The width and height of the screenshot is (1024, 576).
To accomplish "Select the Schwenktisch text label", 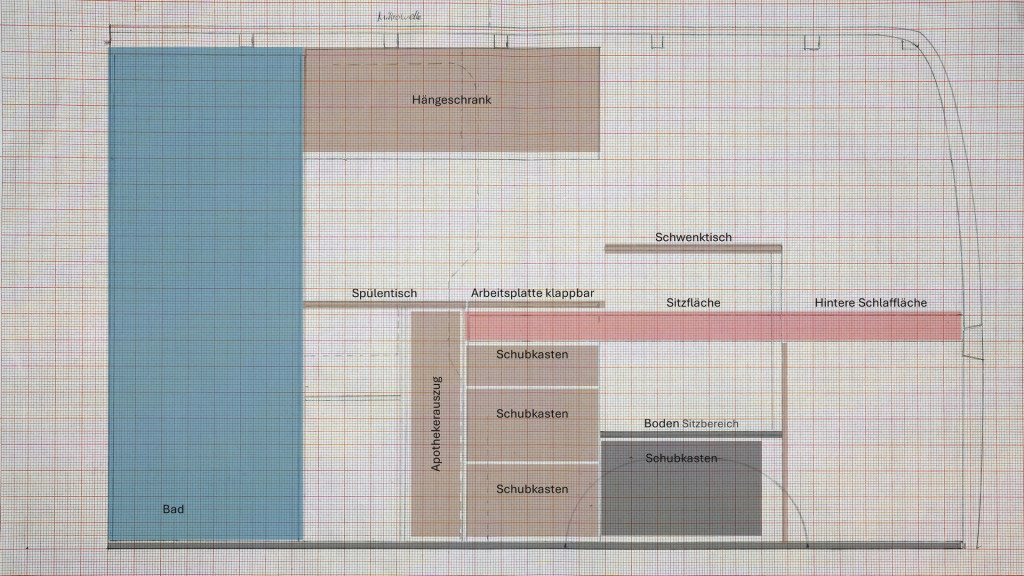I will click(x=693, y=237).
